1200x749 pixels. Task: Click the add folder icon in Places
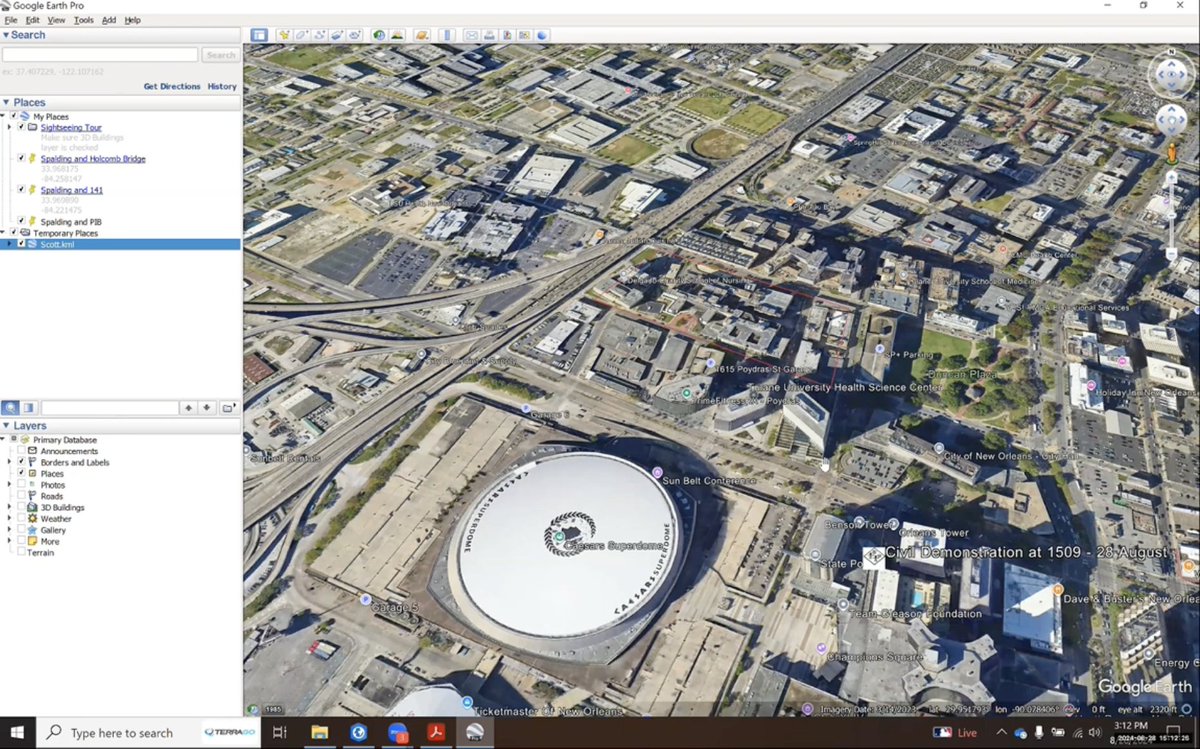click(x=229, y=407)
